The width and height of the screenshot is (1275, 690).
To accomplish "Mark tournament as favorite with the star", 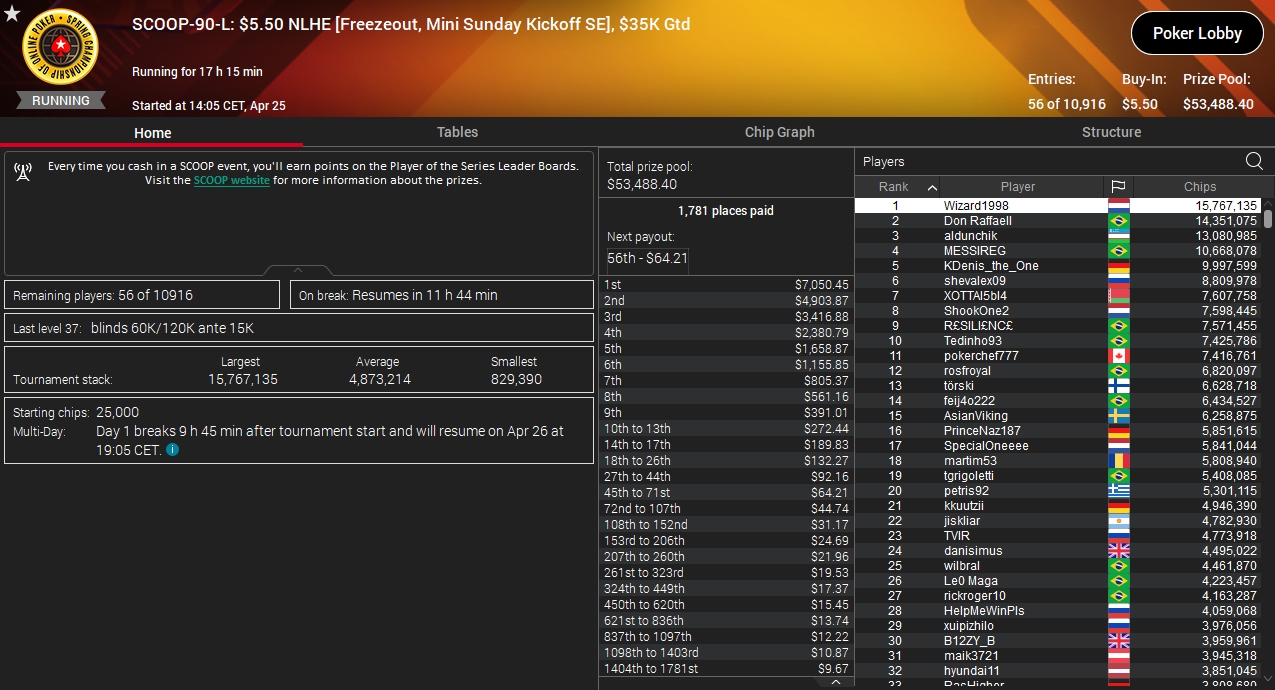I will pos(12,13).
